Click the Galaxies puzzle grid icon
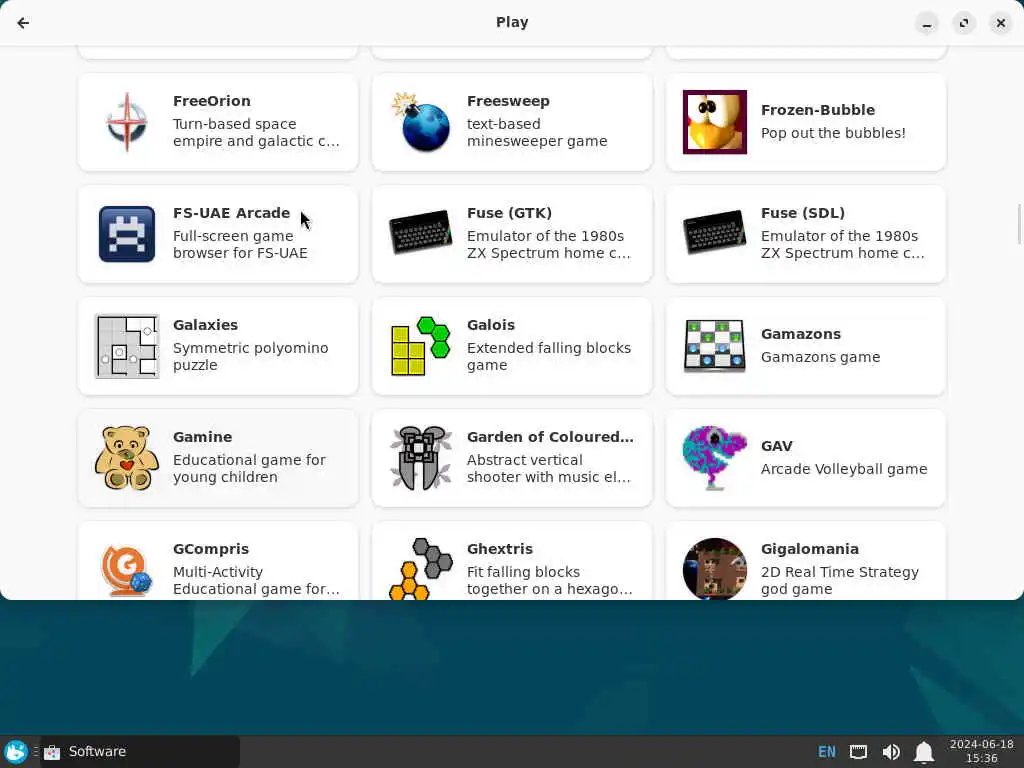This screenshot has width=1024, height=768. click(127, 346)
